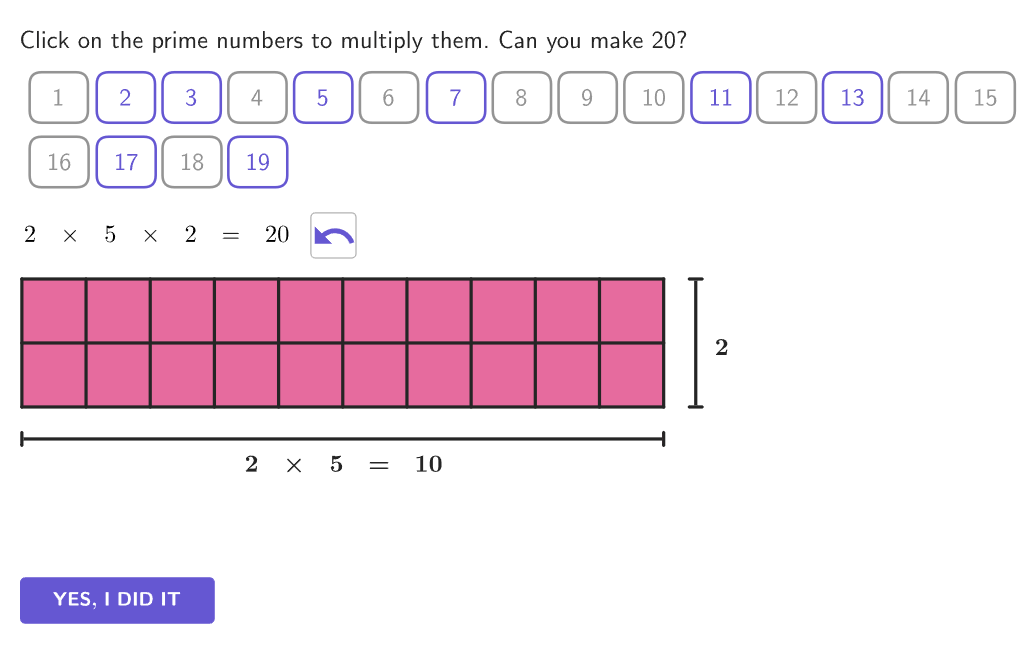The height and width of the screenshot is (645, 1032).
Task: Click the top-left pink grid square
Action: (53, 311)
